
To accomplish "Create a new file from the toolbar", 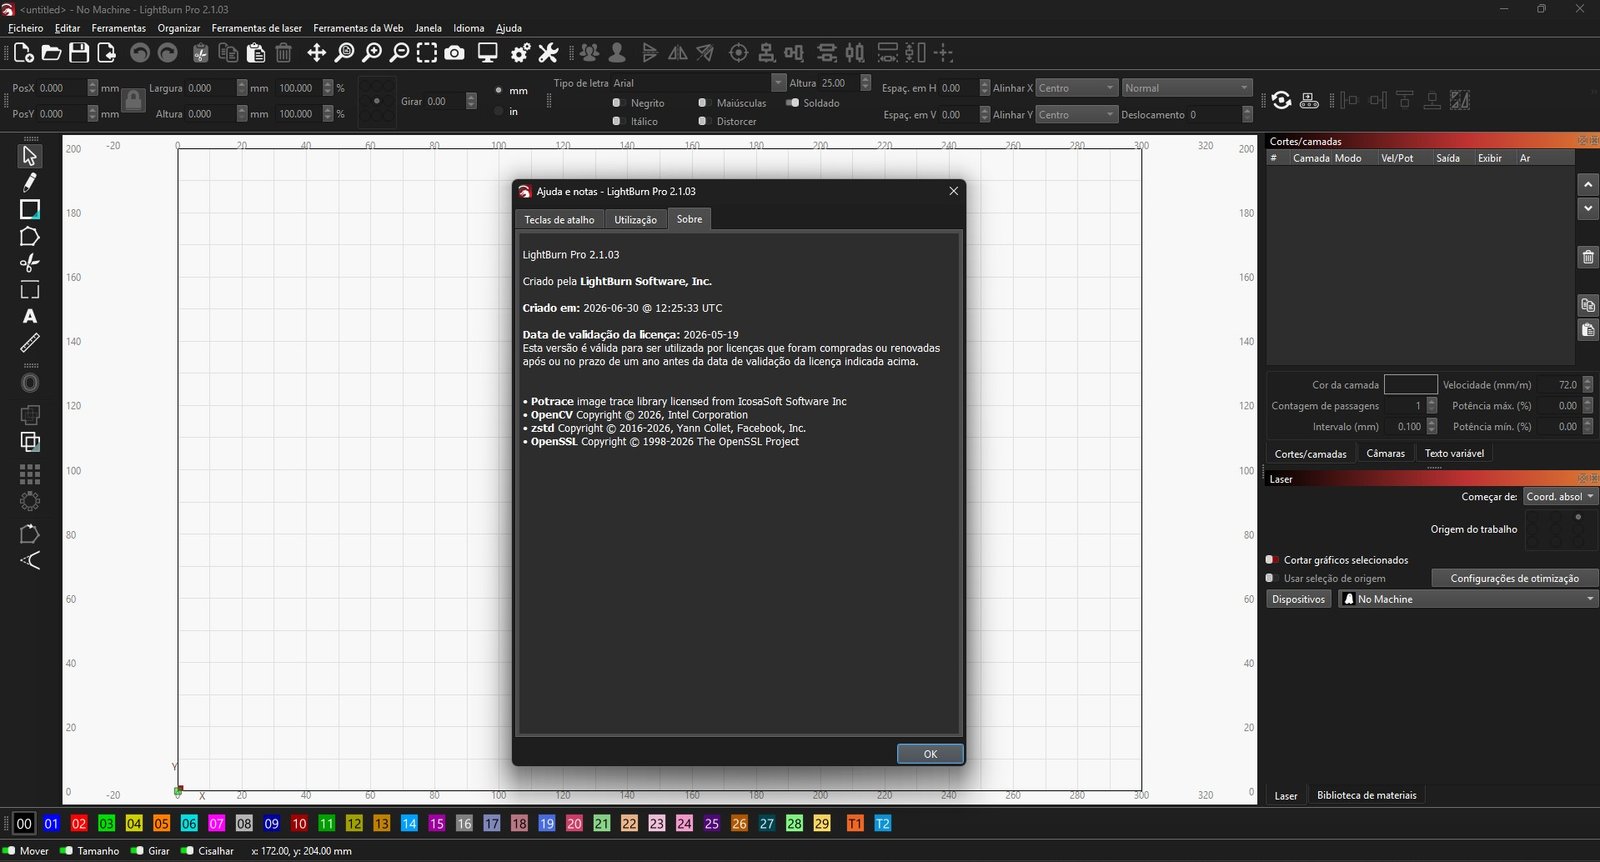I will point(24,53).
